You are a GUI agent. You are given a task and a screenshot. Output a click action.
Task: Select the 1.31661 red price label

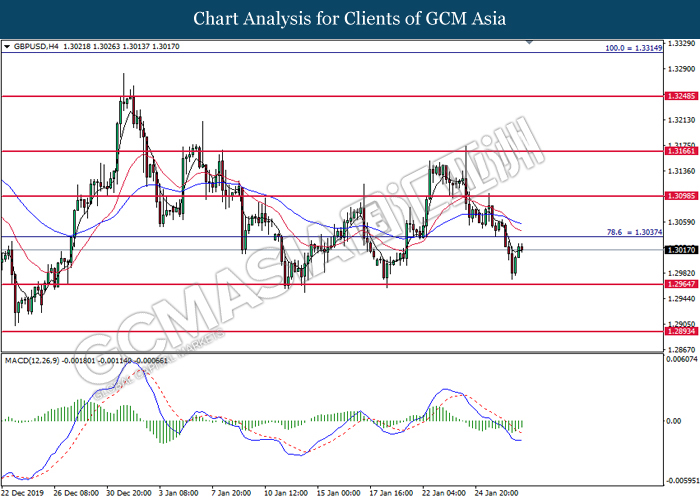point(681,151)
